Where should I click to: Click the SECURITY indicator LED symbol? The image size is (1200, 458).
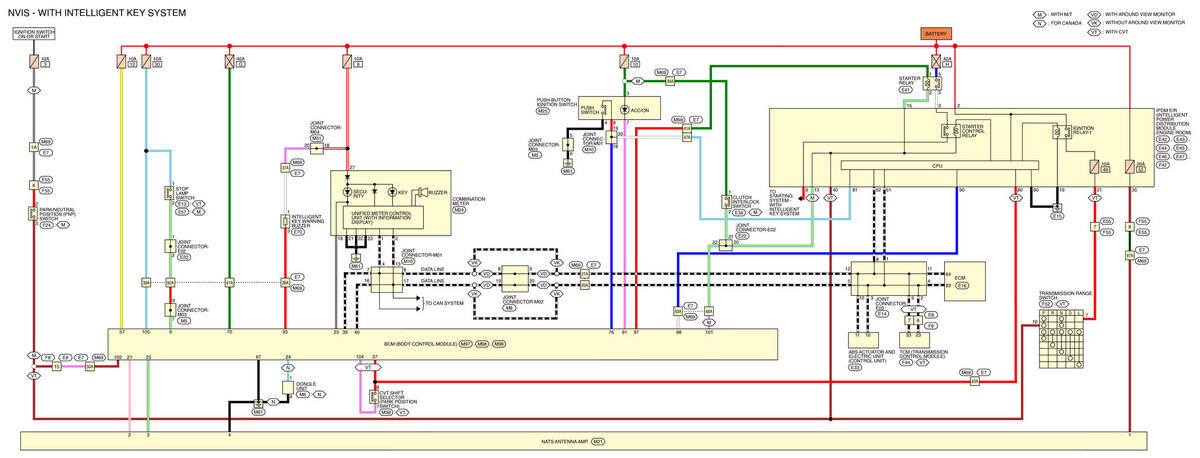coord(346,191)
